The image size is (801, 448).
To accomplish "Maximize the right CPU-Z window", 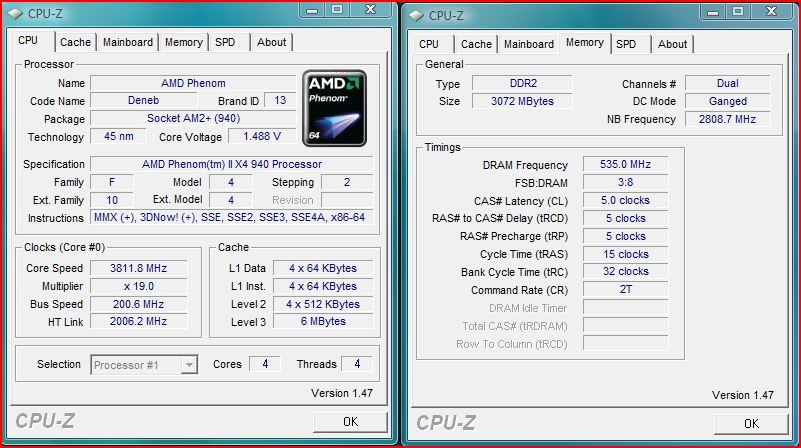I will 738,11.
